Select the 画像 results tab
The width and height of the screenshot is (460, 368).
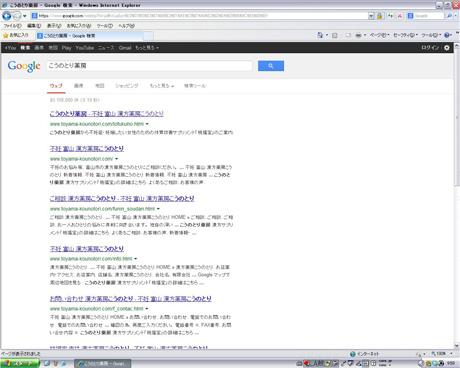tap(78, 86)
